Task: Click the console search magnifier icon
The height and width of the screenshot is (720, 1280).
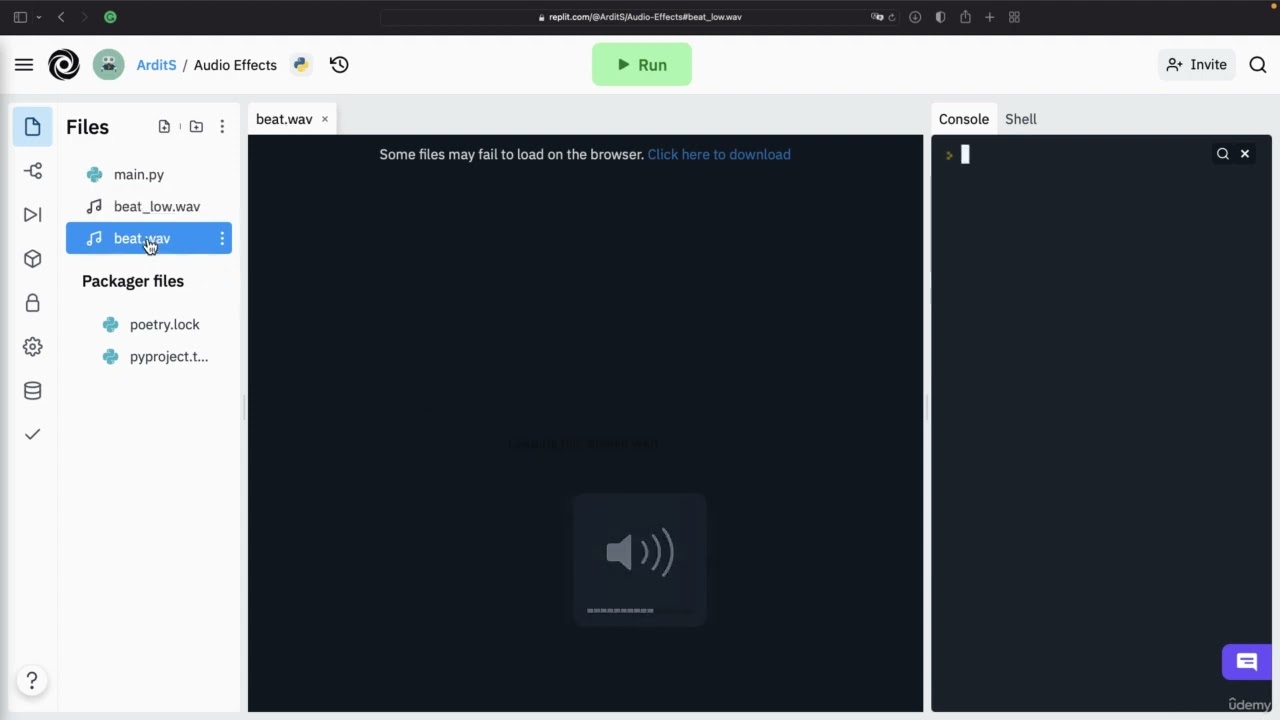Action: (x=1223, y=154)
